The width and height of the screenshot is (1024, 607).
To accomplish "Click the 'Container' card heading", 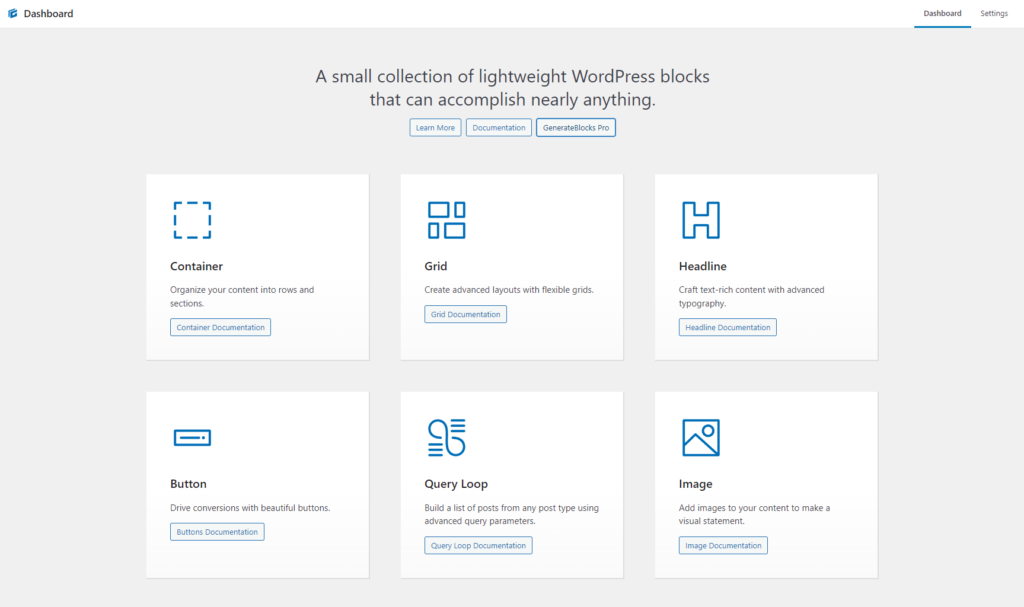I will (197, 266).
